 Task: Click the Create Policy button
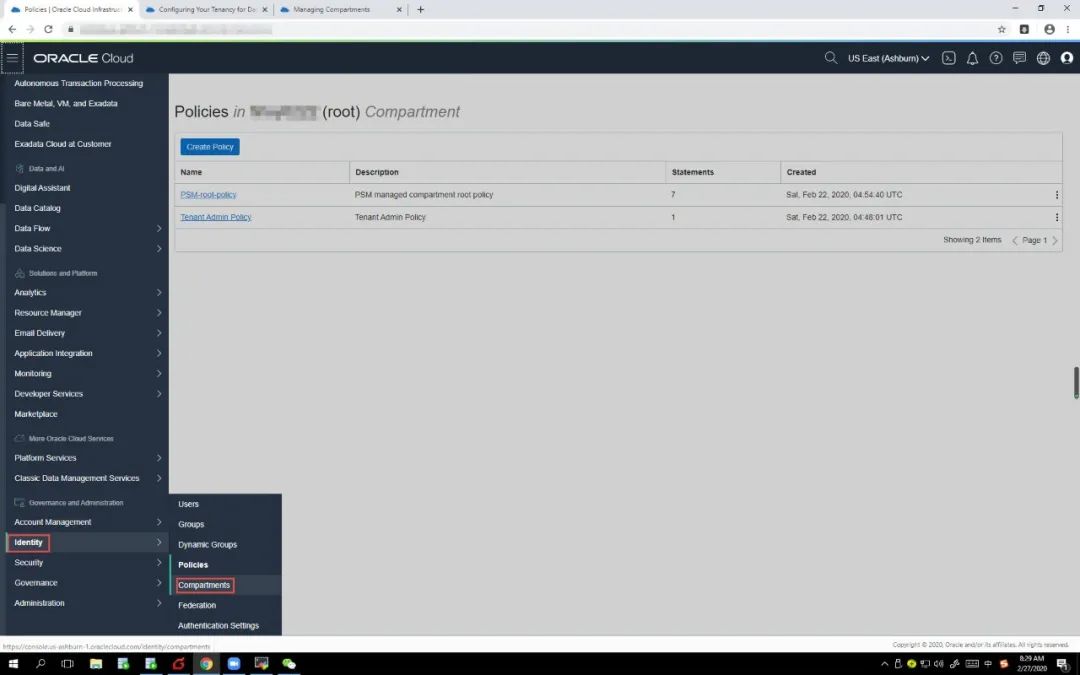click(x=210, y=147)
